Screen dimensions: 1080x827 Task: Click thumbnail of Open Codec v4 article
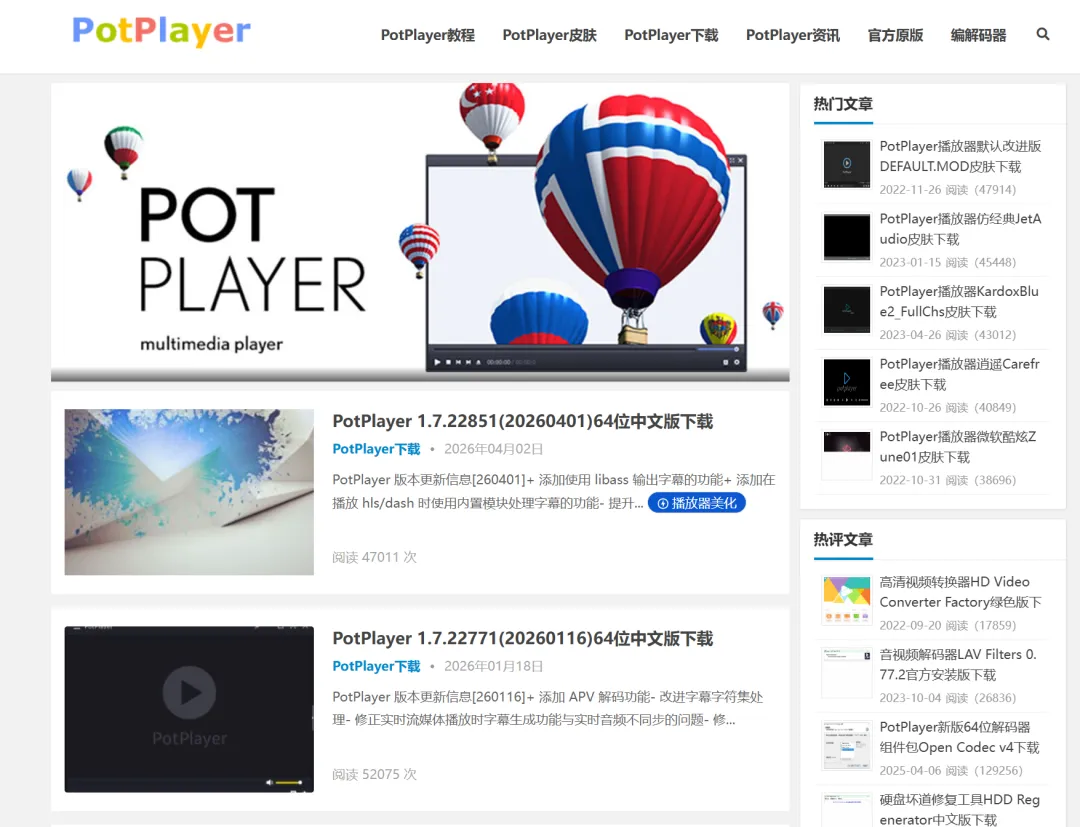pyautogui.click(x=847, y=746)
